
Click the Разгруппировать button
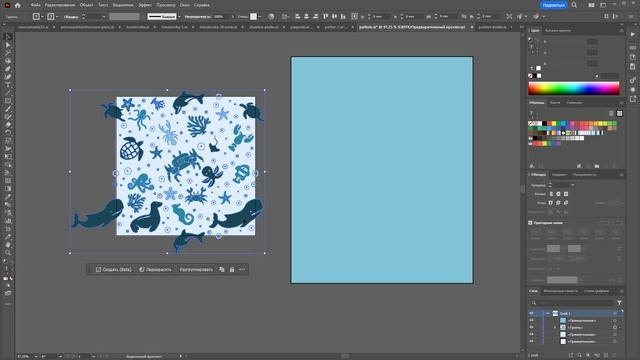point(196,269)
